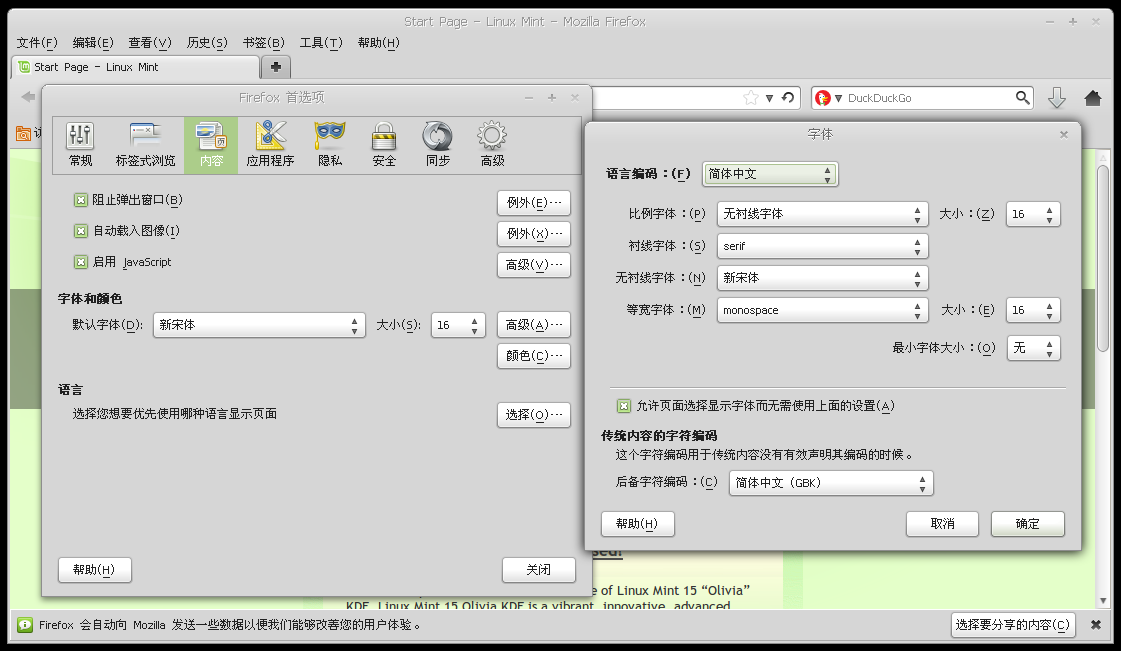The height and width of the screenshot is (651, 1121).
Task: Click 高级(V) button for JavaScript
Action: 534,265
